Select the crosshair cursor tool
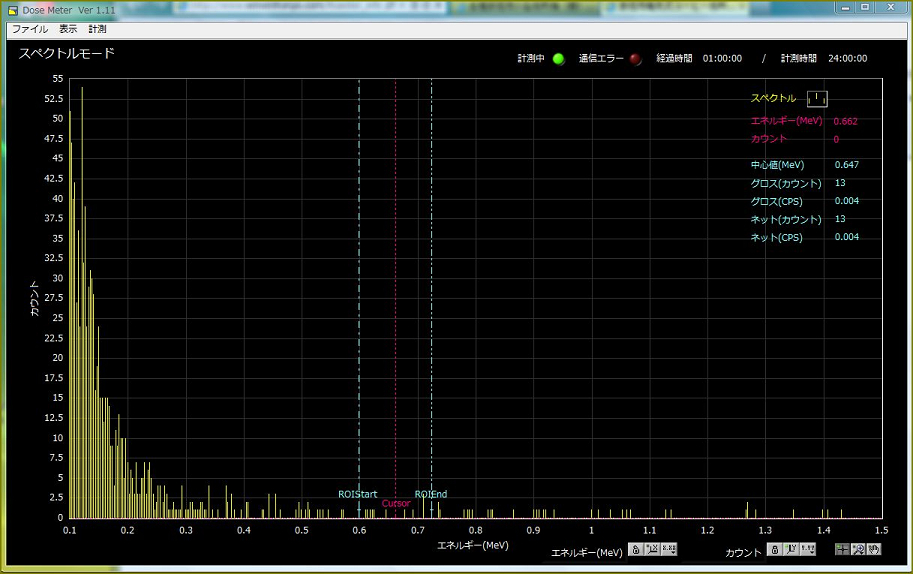Image resolution: width=913 pixels, height=574 pixels. coord(842,549)
